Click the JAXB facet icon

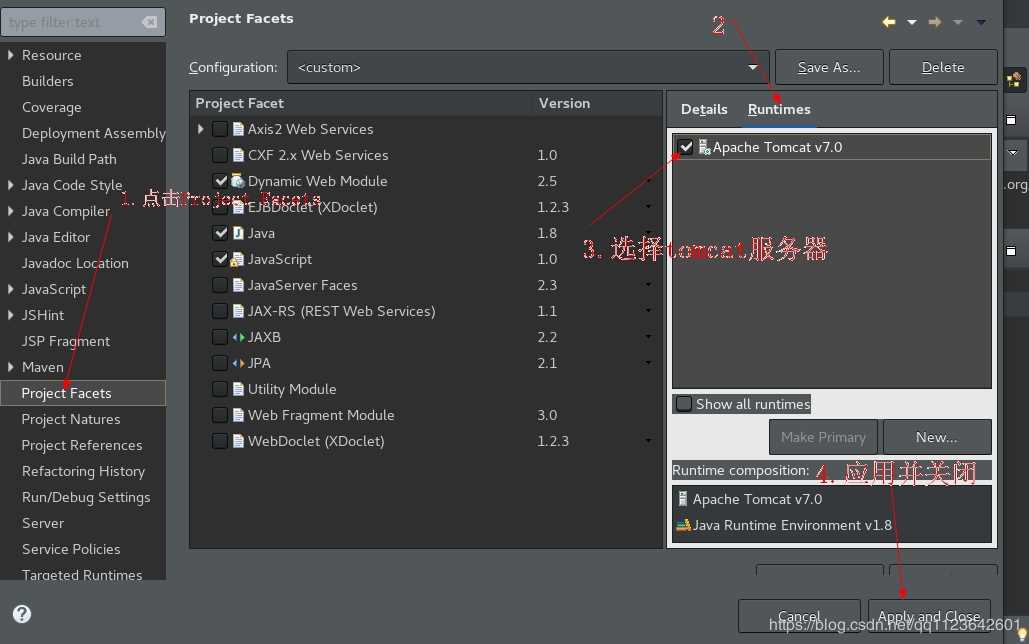238,337
